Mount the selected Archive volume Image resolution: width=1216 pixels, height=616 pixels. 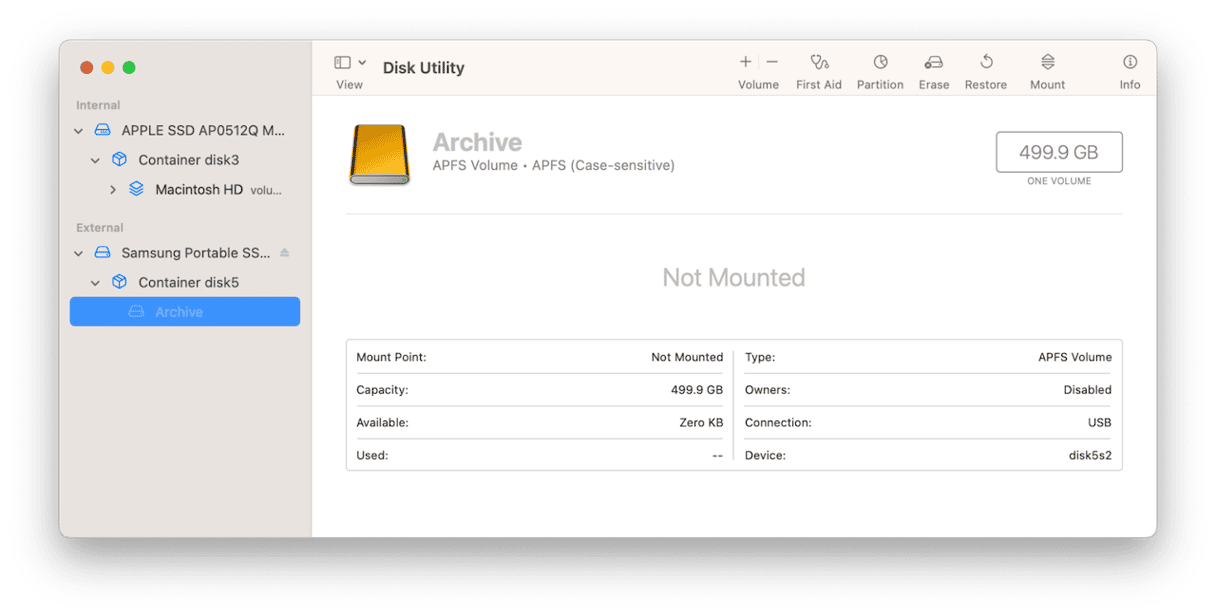(1047, 62)
